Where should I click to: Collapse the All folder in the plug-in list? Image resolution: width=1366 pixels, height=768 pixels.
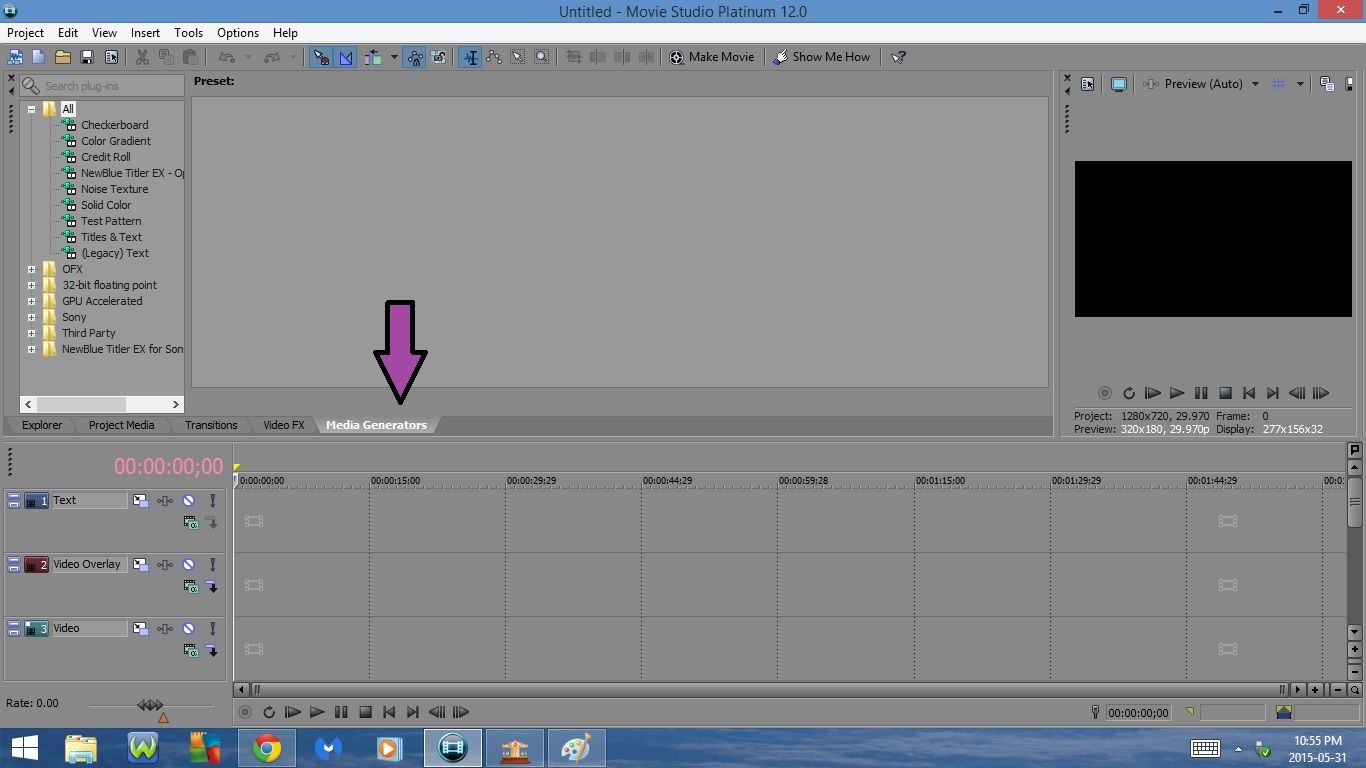[x=33, y=108]
